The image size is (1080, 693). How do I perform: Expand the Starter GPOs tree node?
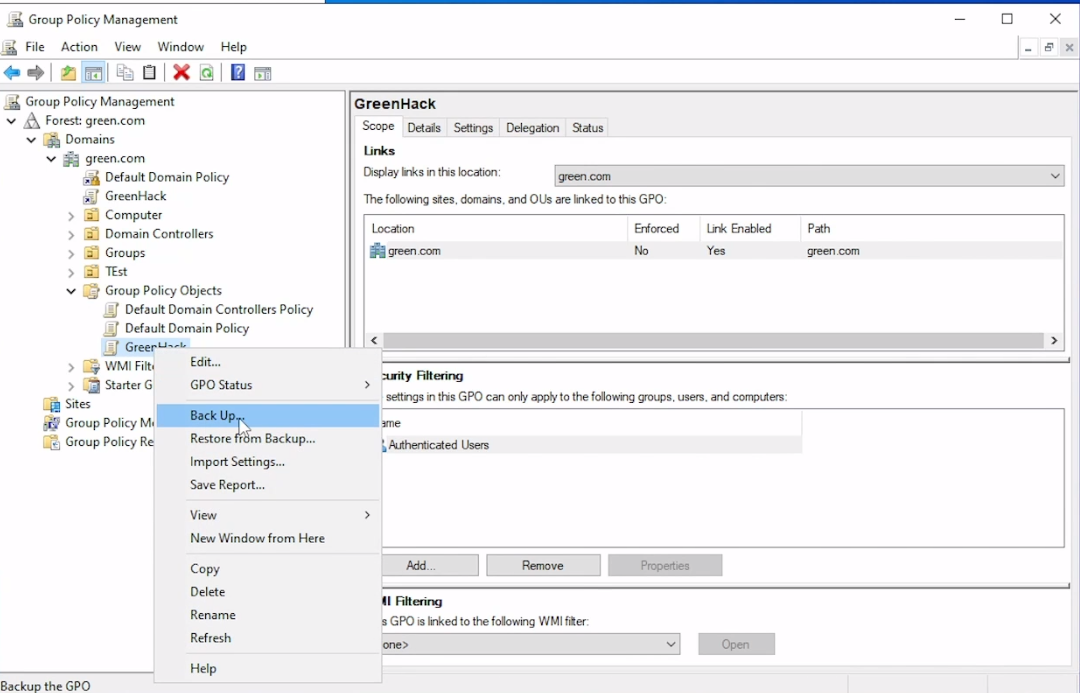click(71, 385)
